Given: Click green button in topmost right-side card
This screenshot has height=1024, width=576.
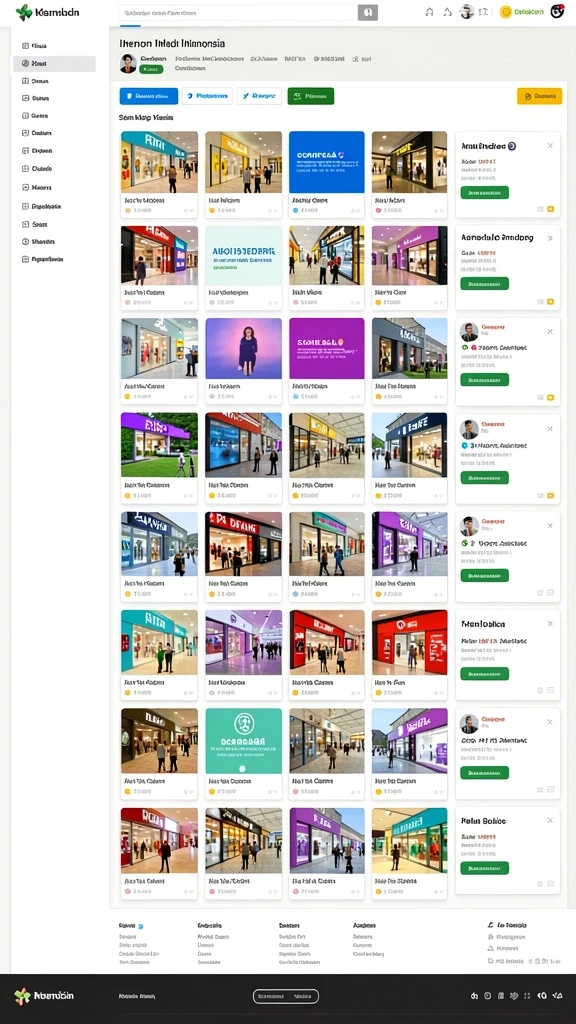Looking at the screenshot, I should pyautogui.click(x=485, y=193).
